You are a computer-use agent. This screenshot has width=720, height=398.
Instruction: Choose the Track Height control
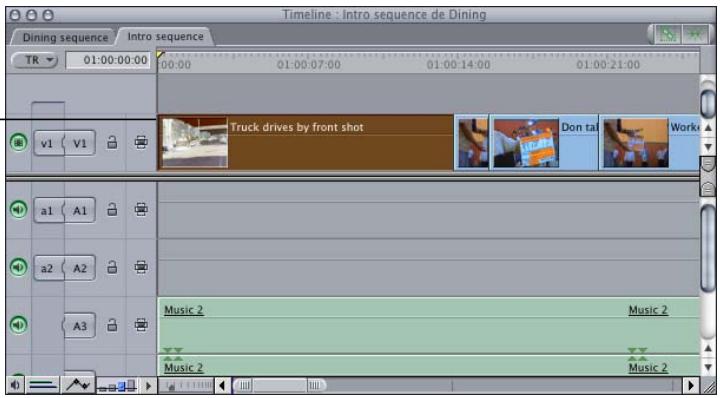[x=118, y=385]
